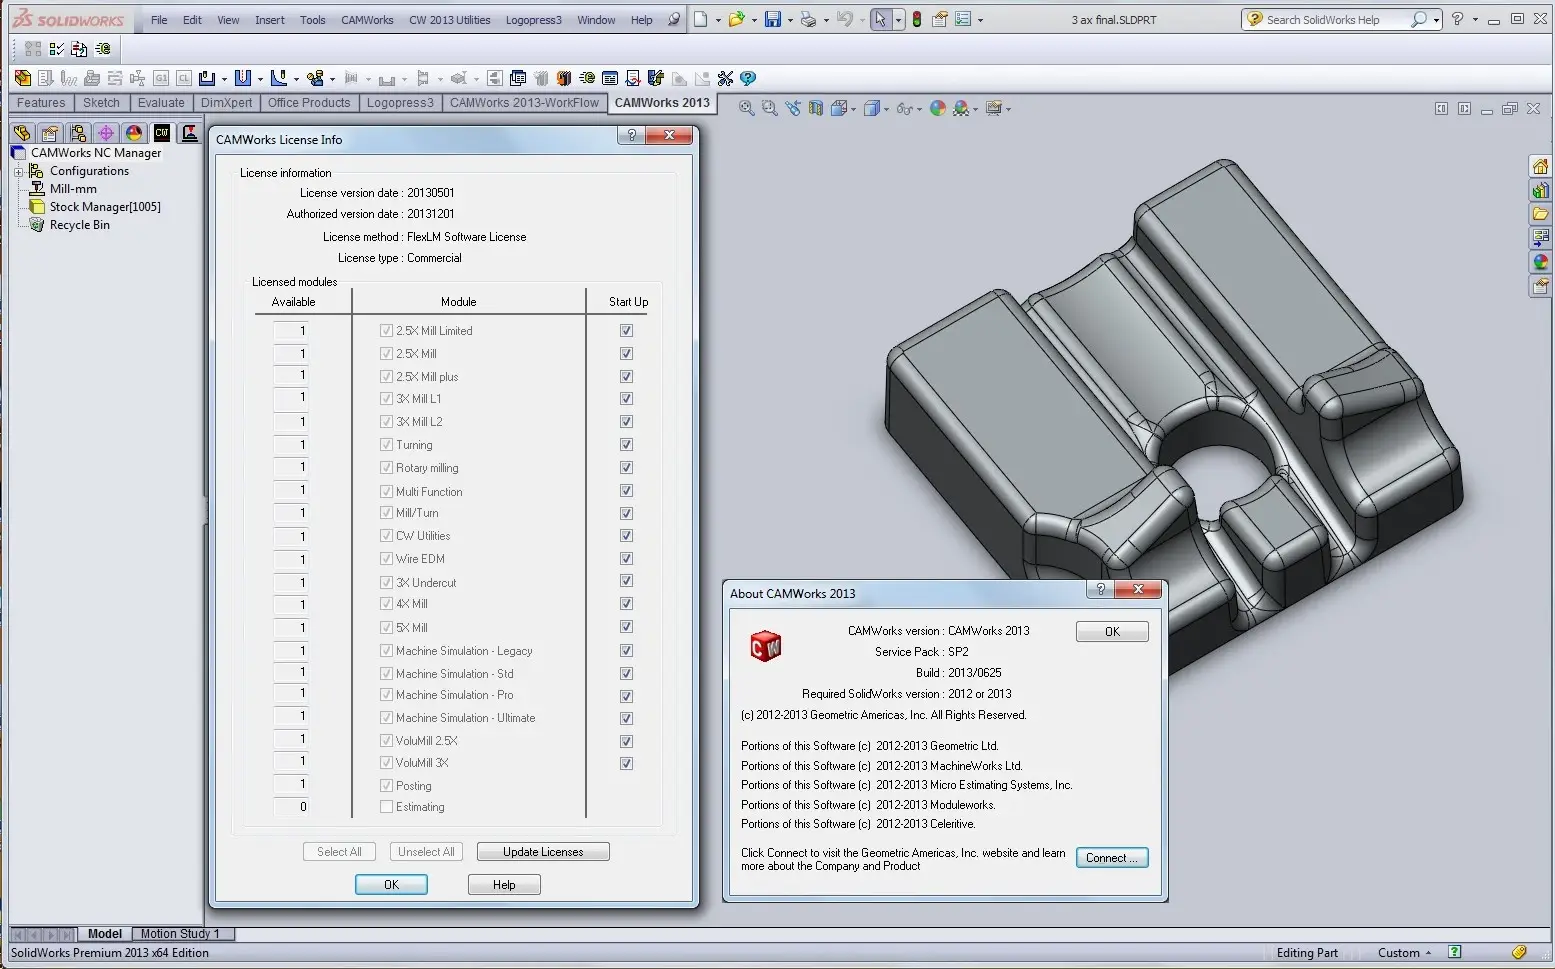Click the New document icon
The width and height of the screenshot is (1555, 969).
(701, 19)
